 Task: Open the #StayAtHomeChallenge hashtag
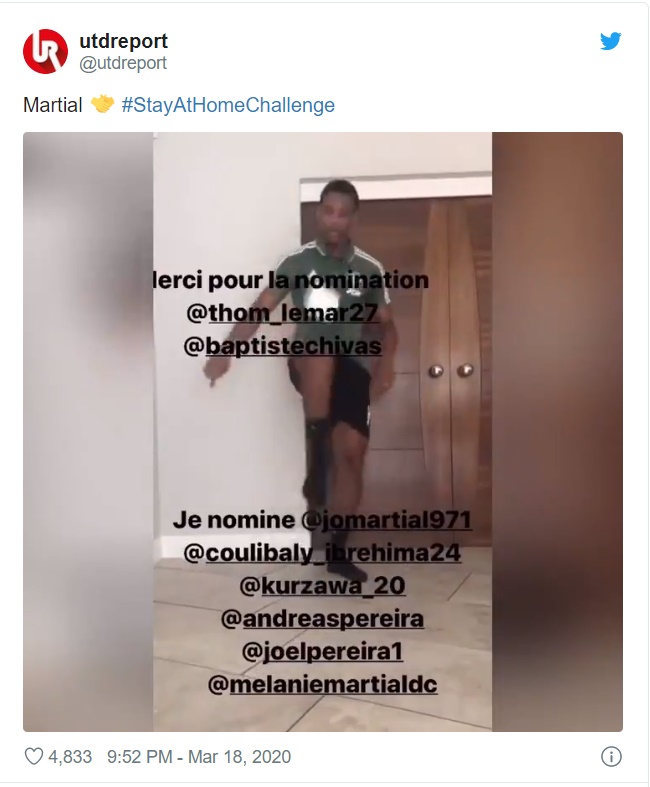[228, 105]
